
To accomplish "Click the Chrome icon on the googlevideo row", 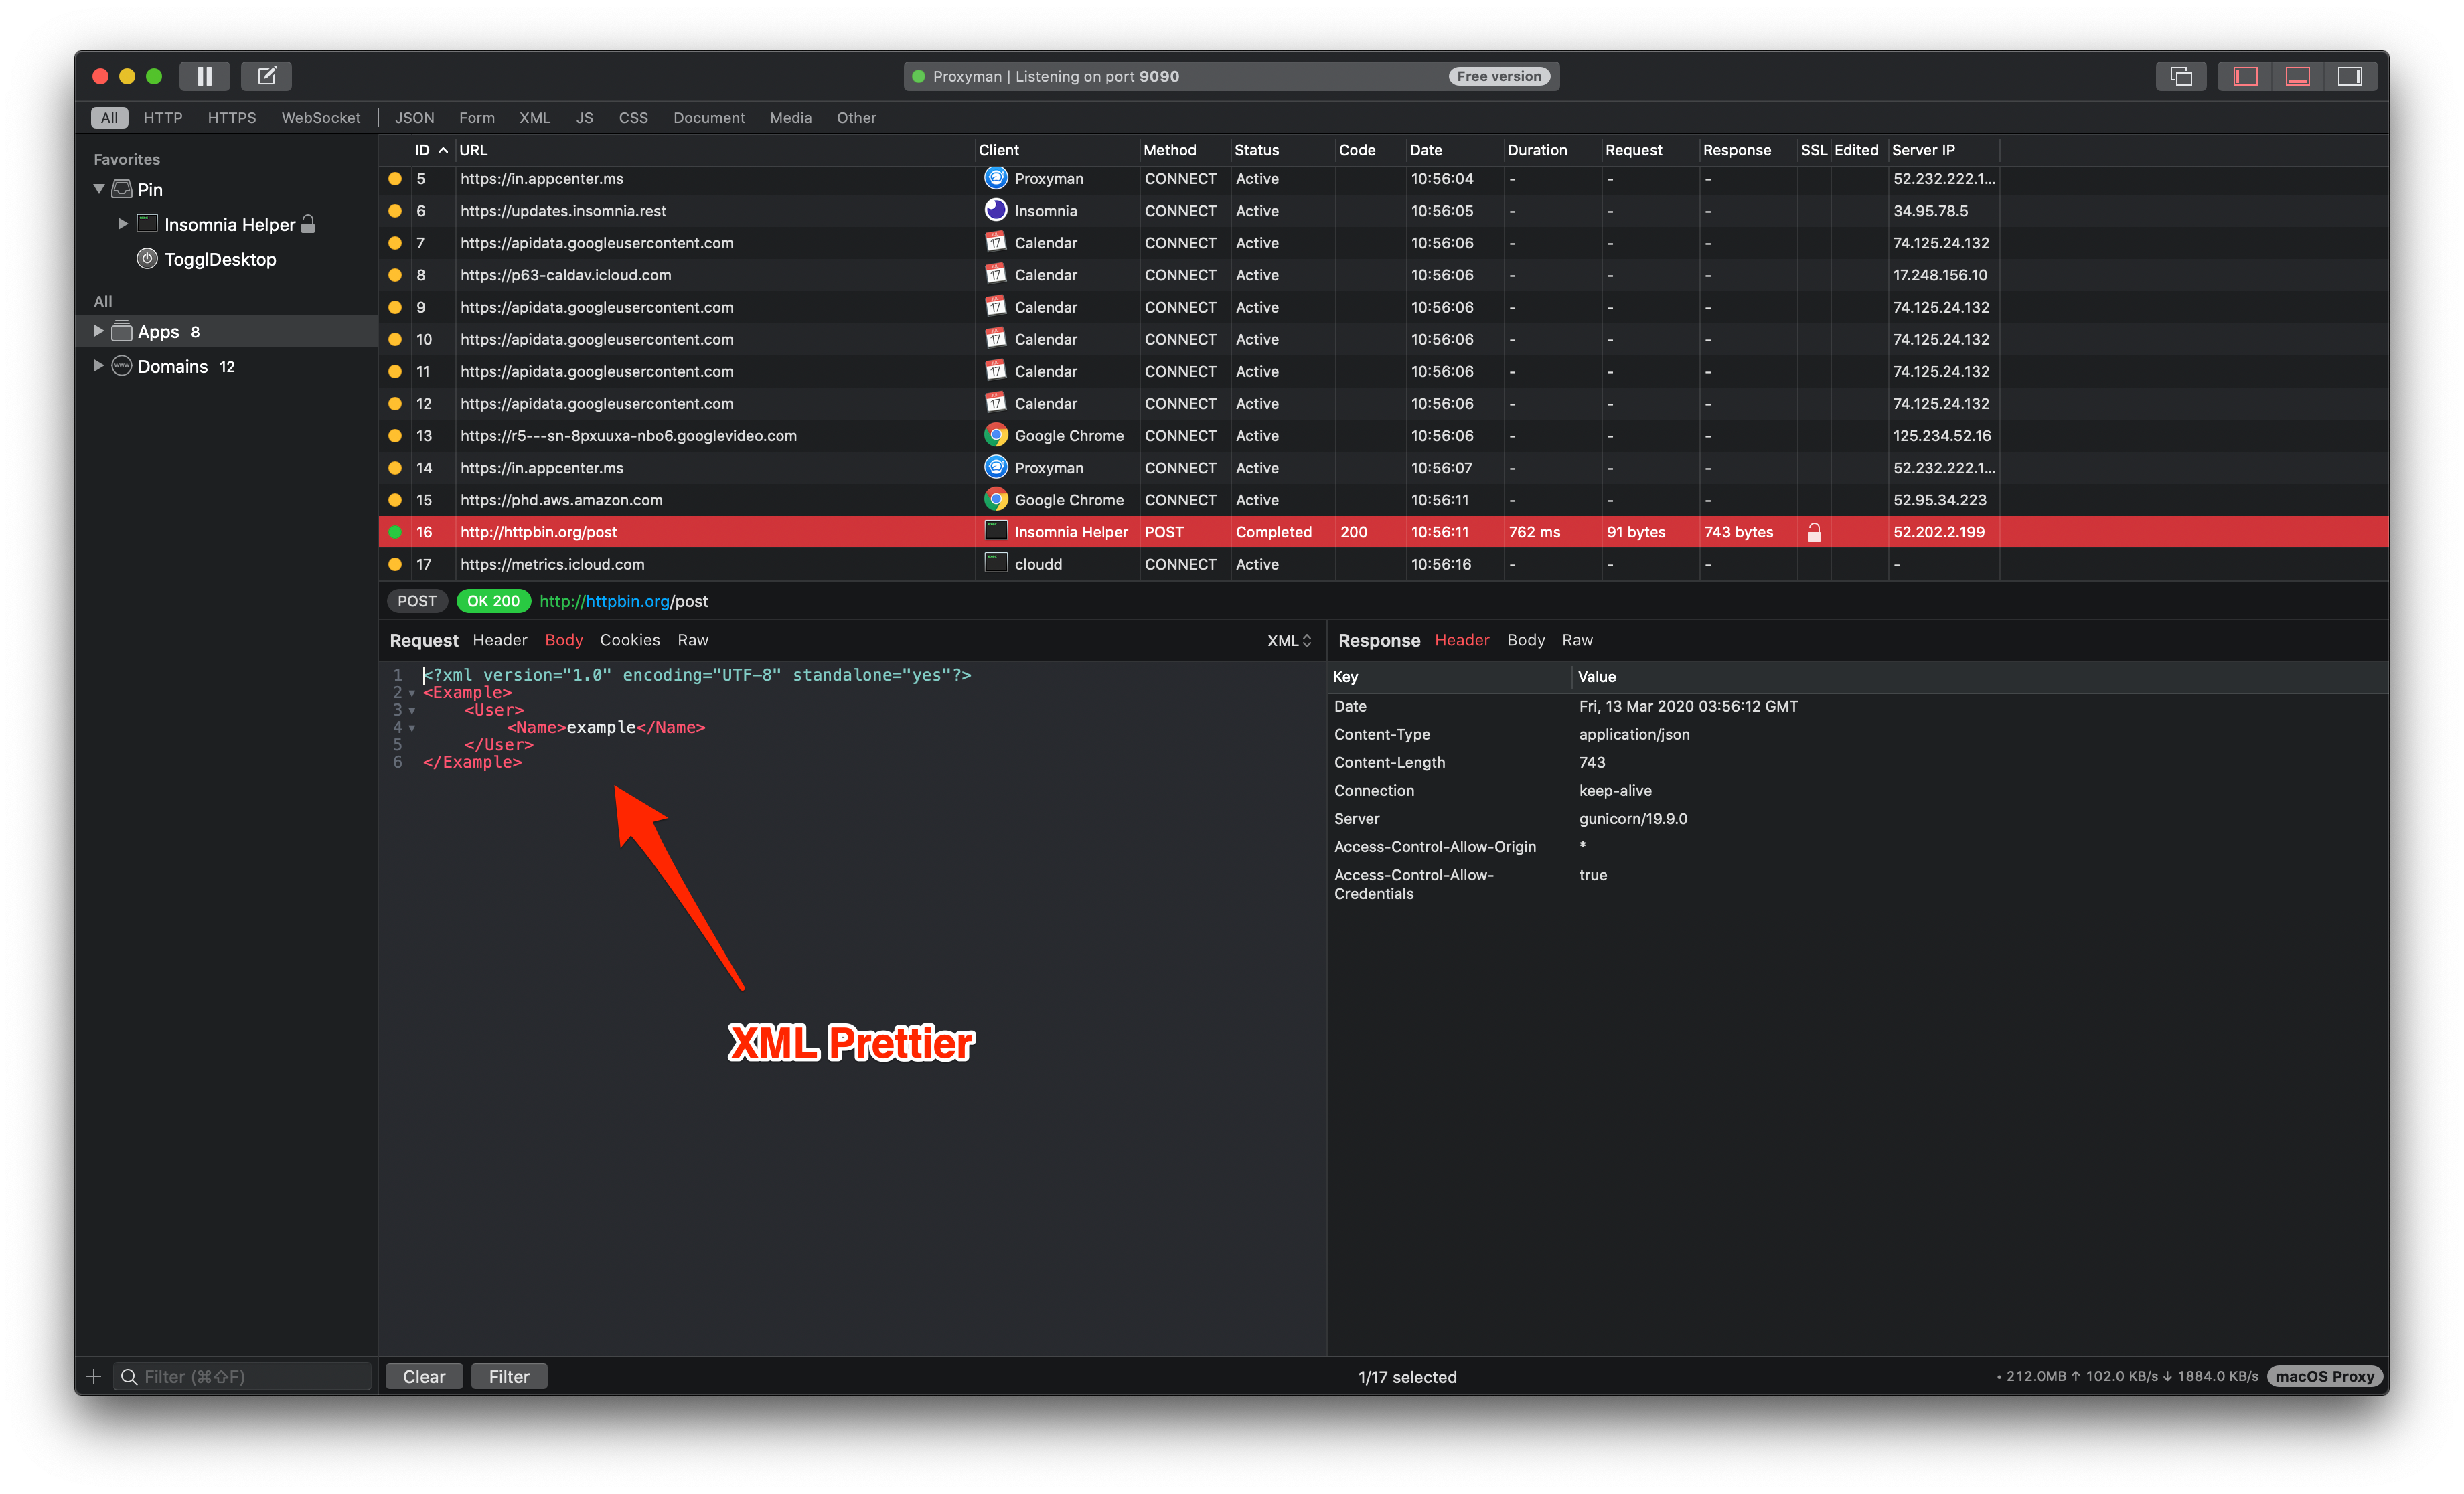I will [995, 435].
